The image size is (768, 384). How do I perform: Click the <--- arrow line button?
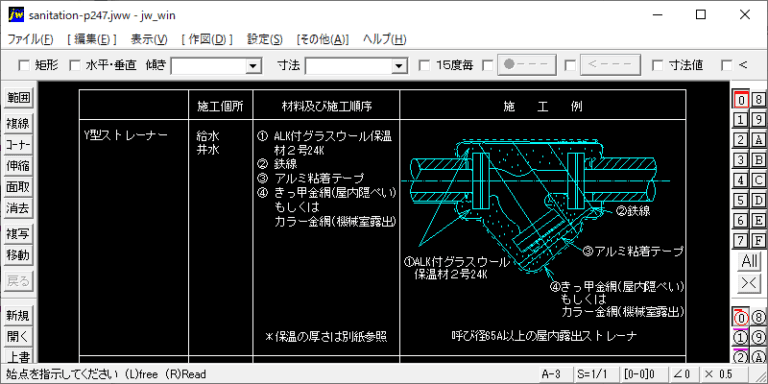point(610,65)
